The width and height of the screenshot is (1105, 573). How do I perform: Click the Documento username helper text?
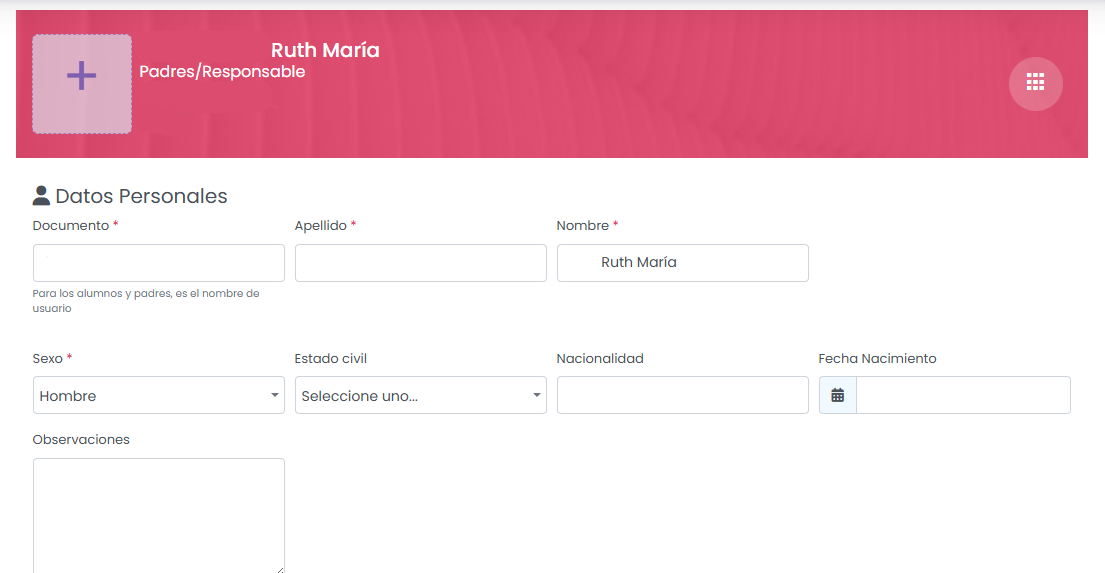pyautogui.click(x=146, y=301)
